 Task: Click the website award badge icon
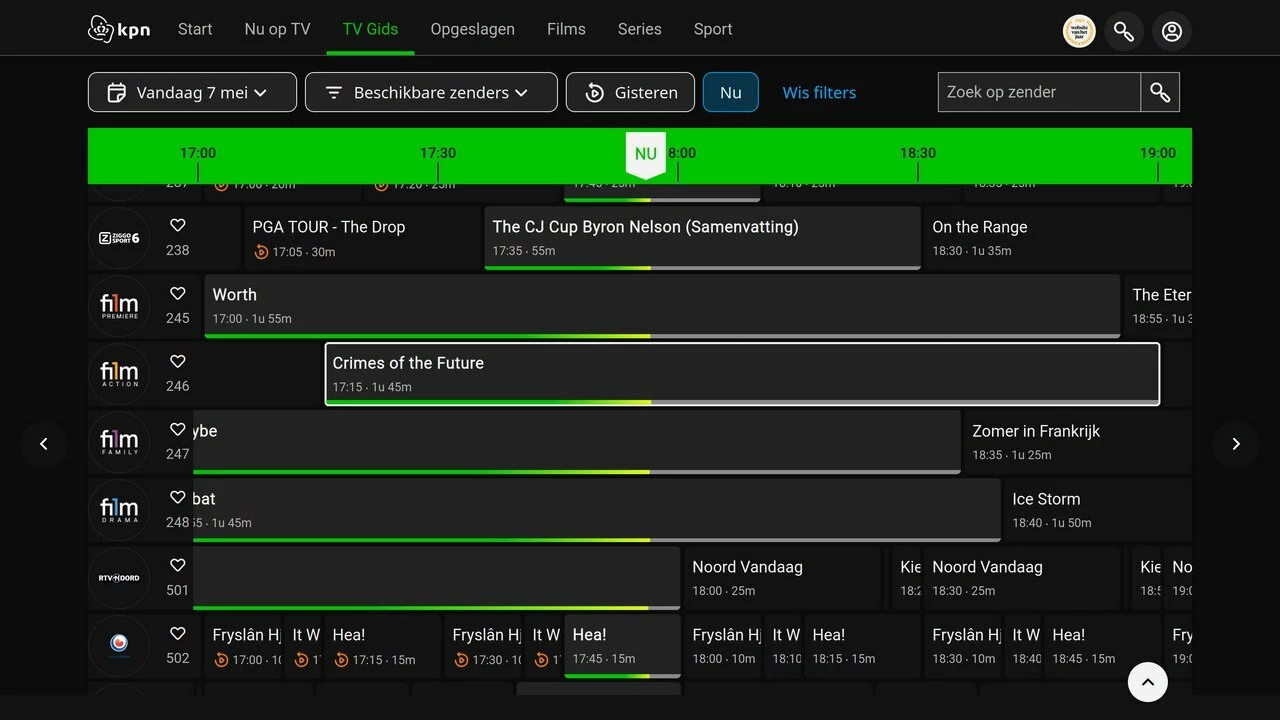[1079, 31]
